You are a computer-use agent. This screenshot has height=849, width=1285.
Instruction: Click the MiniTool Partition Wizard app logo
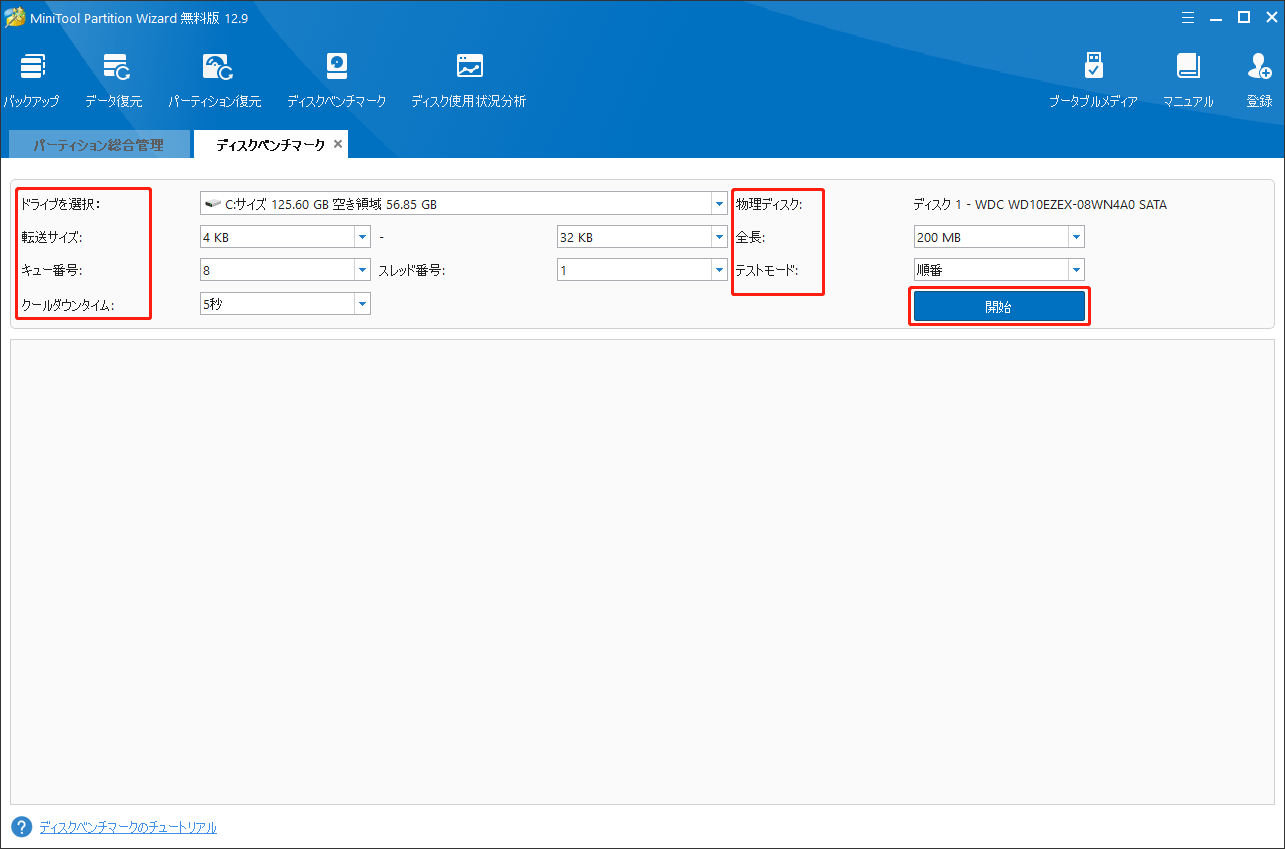pos(13,18)
